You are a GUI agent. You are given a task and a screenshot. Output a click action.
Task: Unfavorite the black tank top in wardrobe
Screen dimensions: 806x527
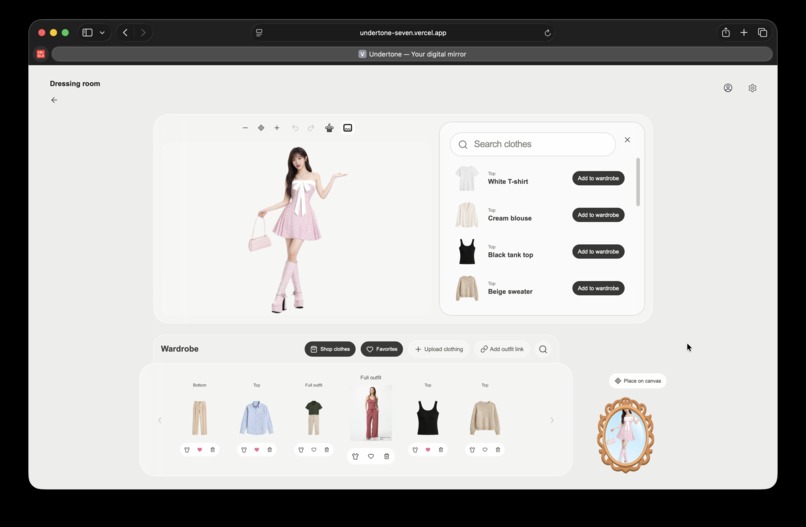[x=428, y=450]
